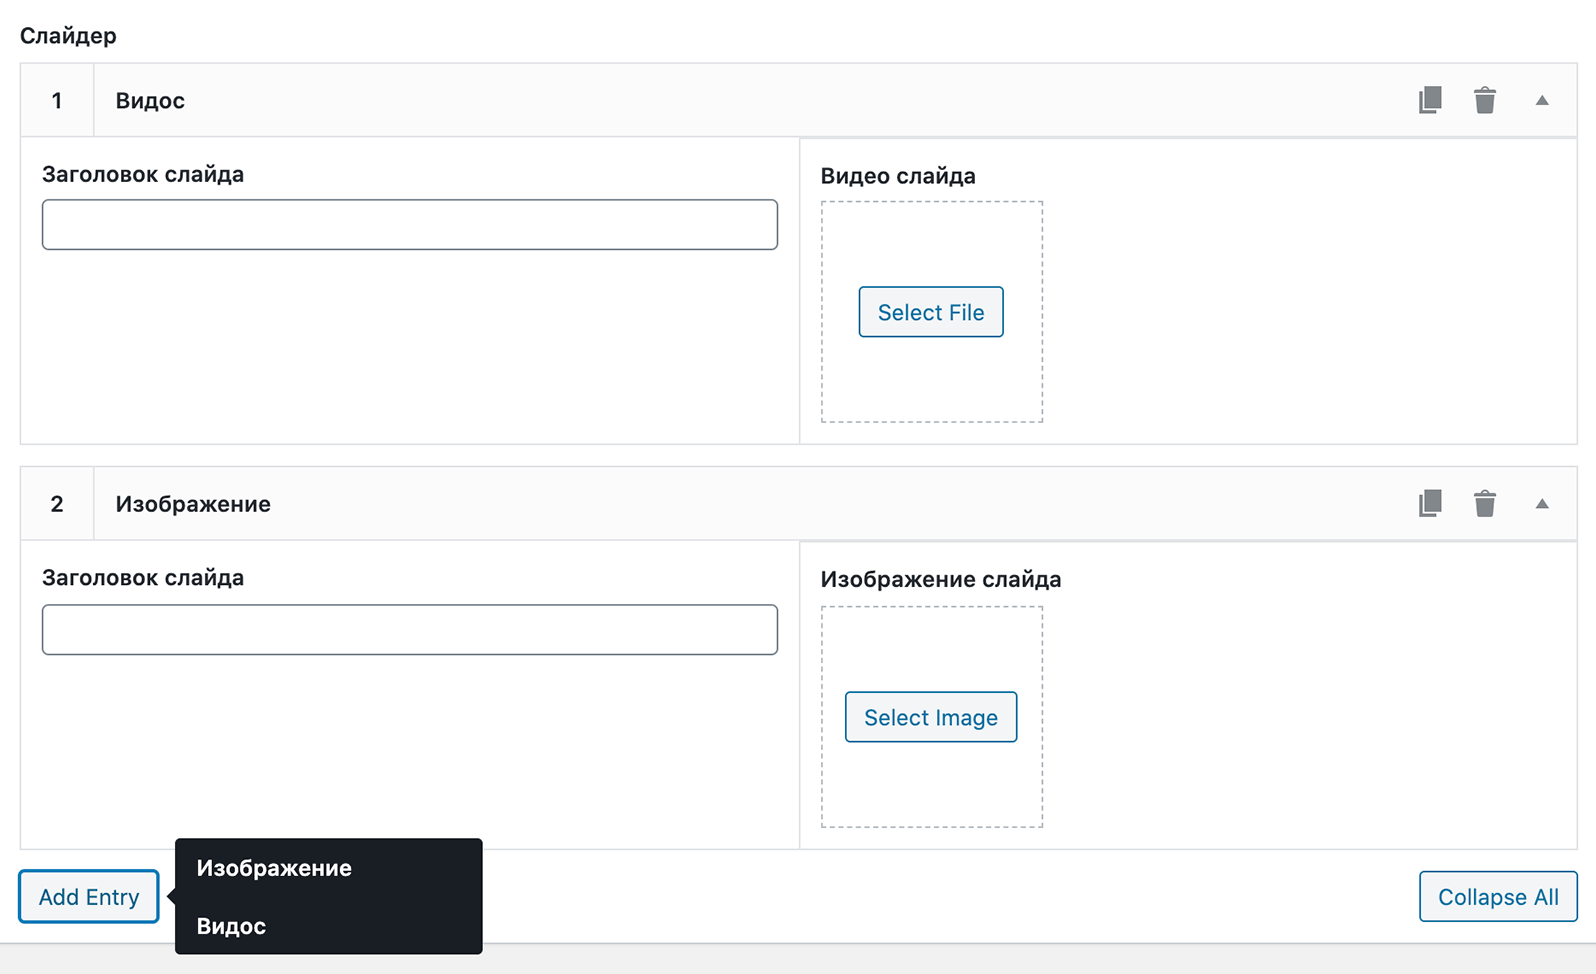Image resolution: width=1596 pixels, height=974 pixels.
Task: Collapse the Видос entry
Action: pyautogui.click(x=1542, y=100)
